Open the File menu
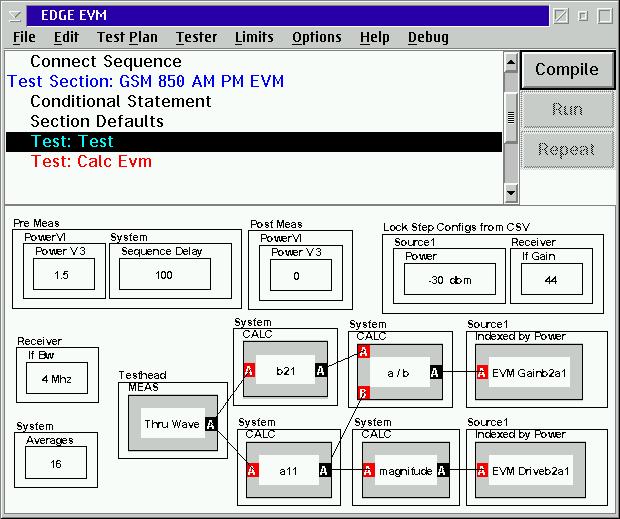This screenshot has height=519, width=620. [x=24, y=38]
